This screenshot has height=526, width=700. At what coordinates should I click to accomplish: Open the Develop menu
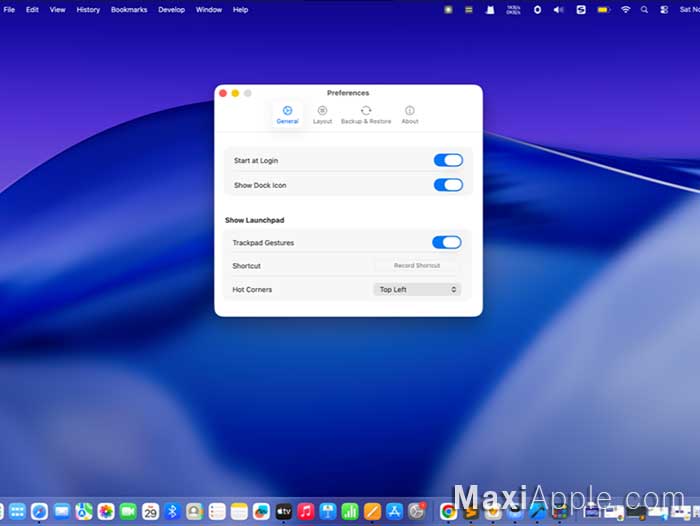tap(171, 9)
